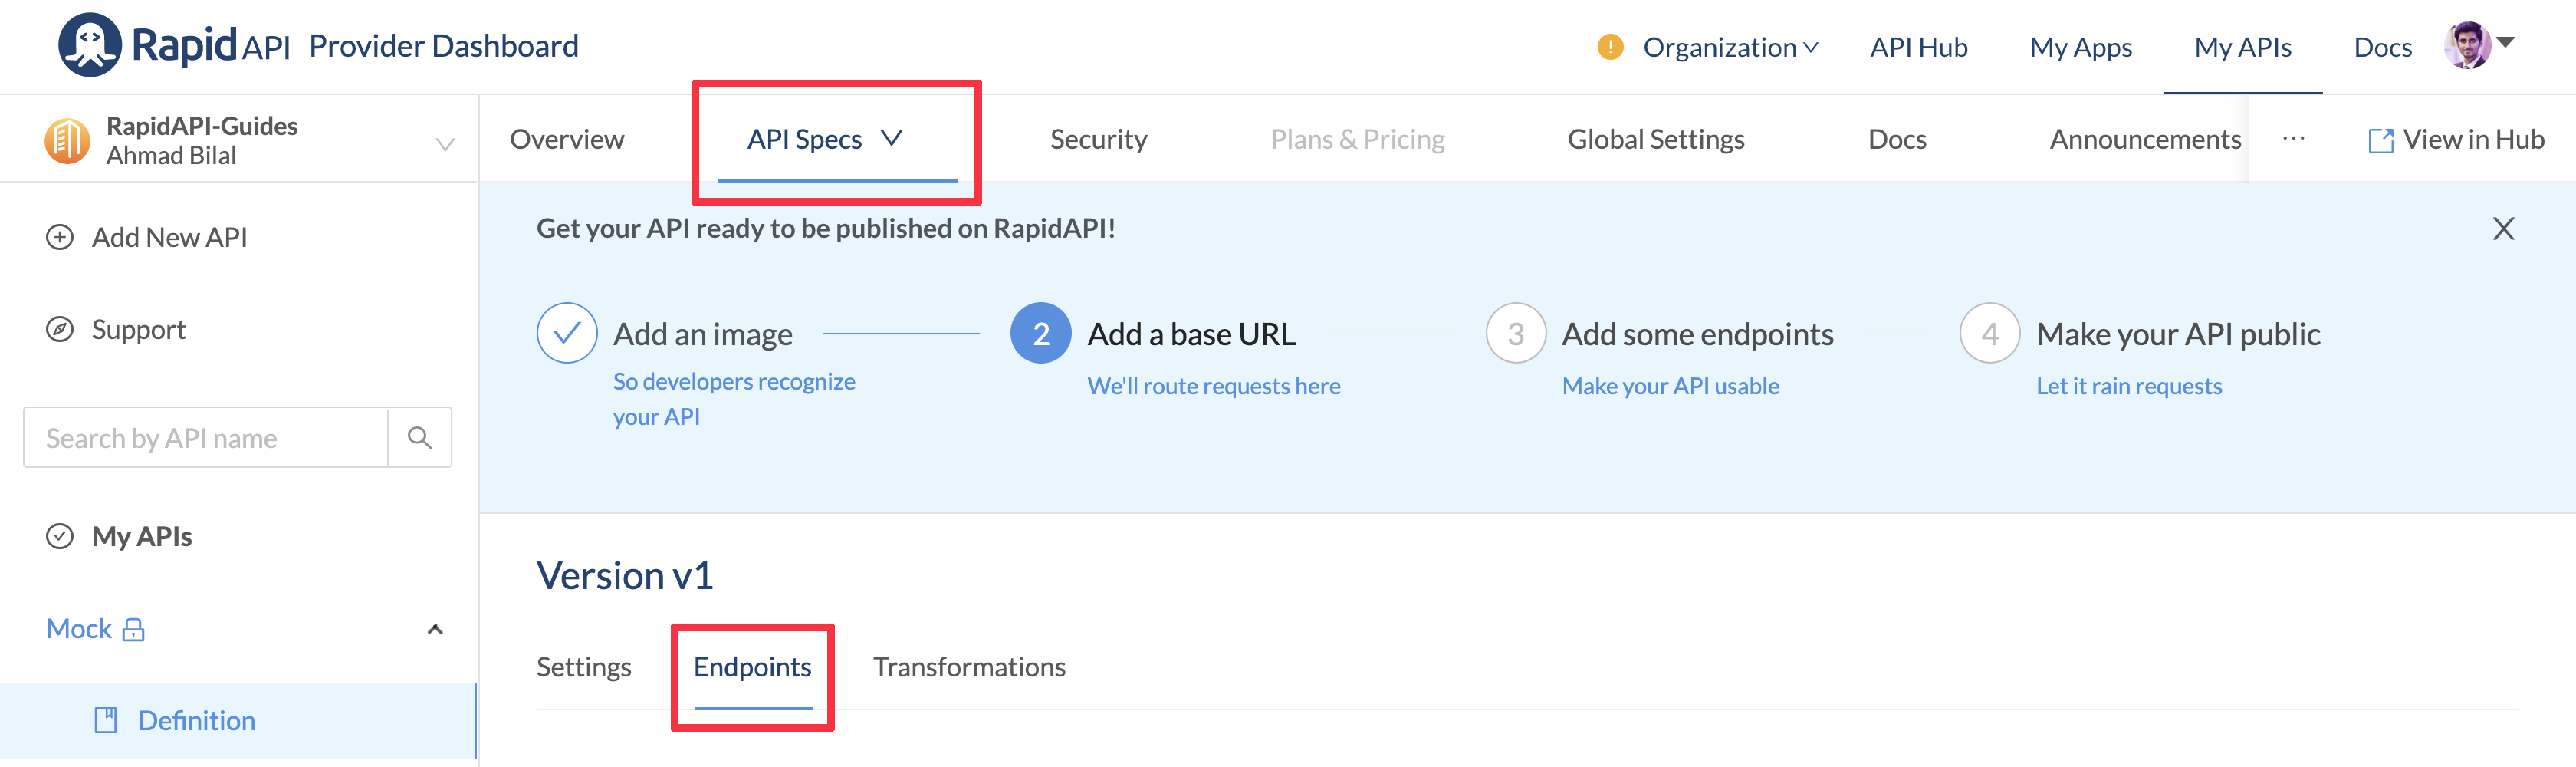Close the publish-ready banner with X
This screenshot has height=767, width=2576.
[x=2503, y=229]
